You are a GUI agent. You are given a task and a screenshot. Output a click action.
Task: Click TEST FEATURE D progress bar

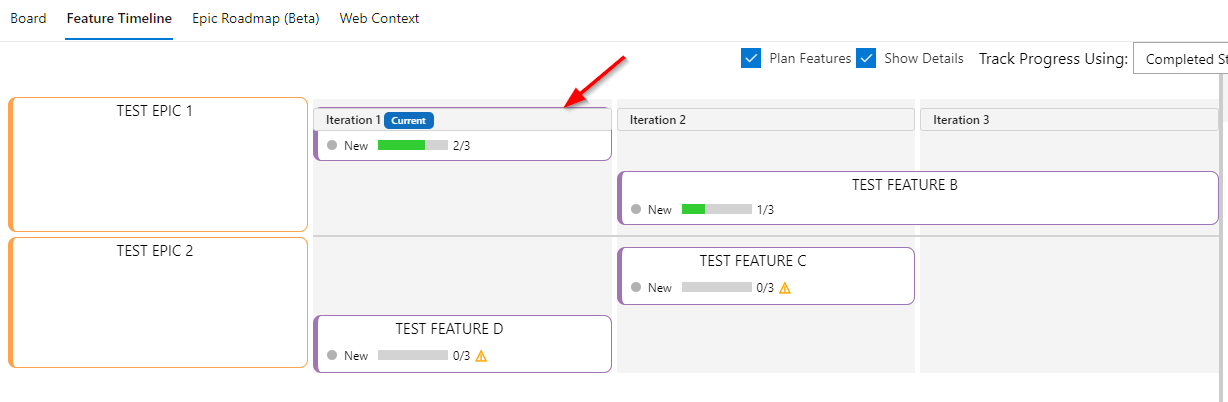pyautogui.click(x=413, y=355)
